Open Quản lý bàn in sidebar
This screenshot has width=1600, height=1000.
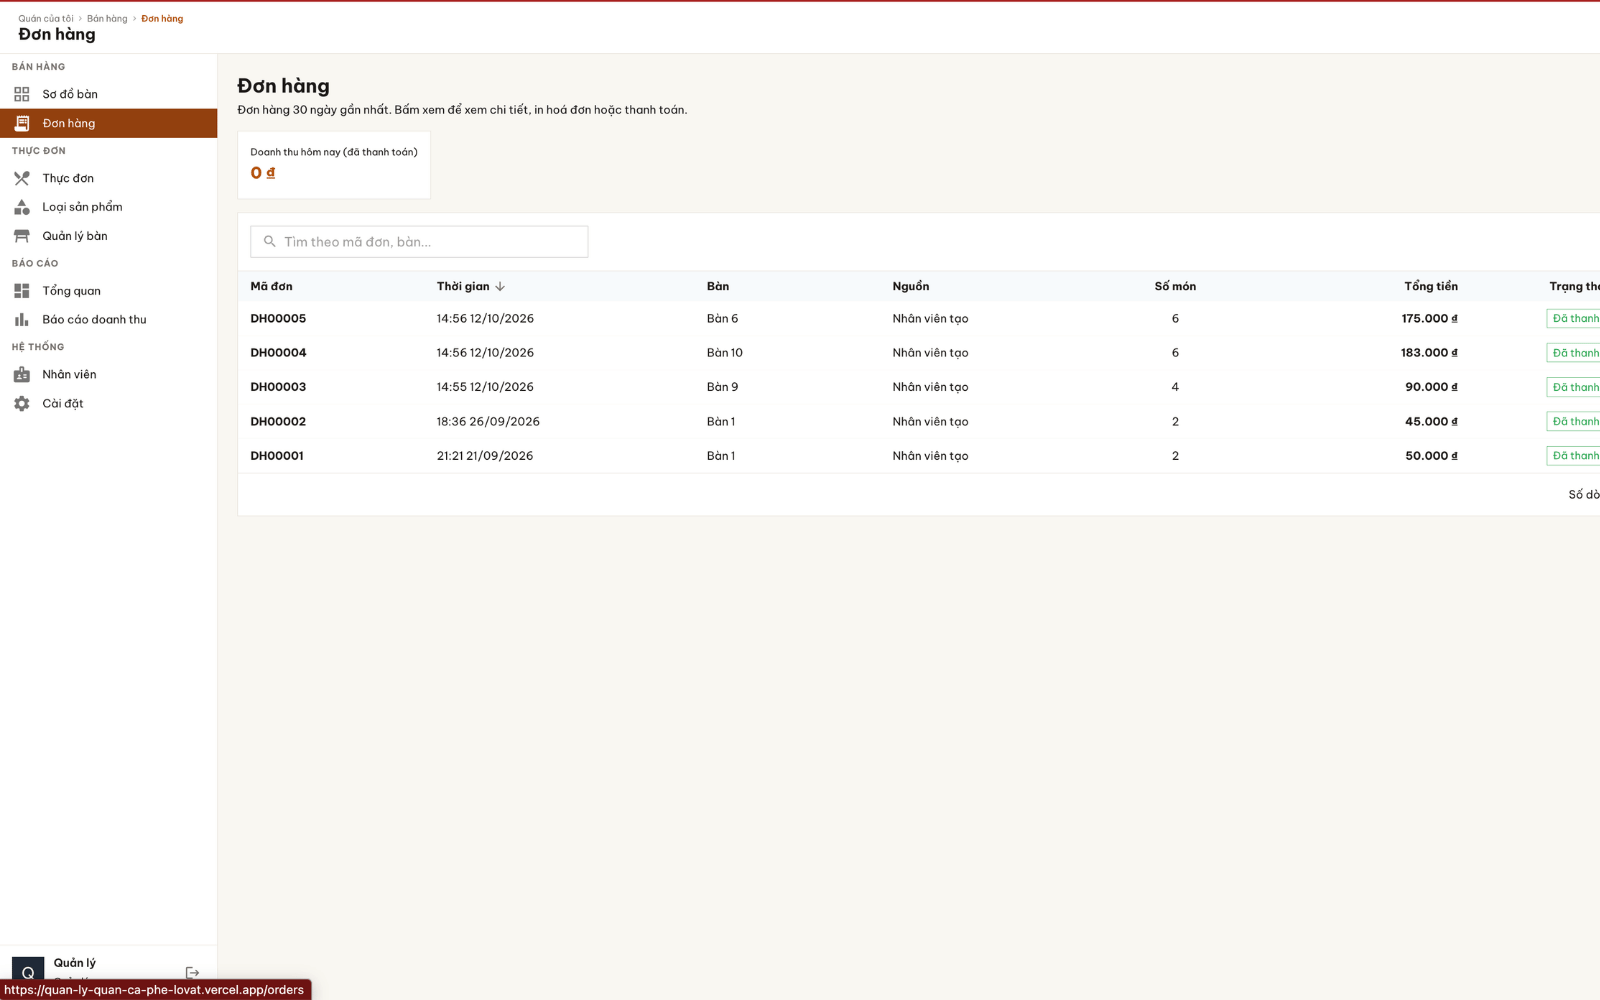(x=108, y=236)
